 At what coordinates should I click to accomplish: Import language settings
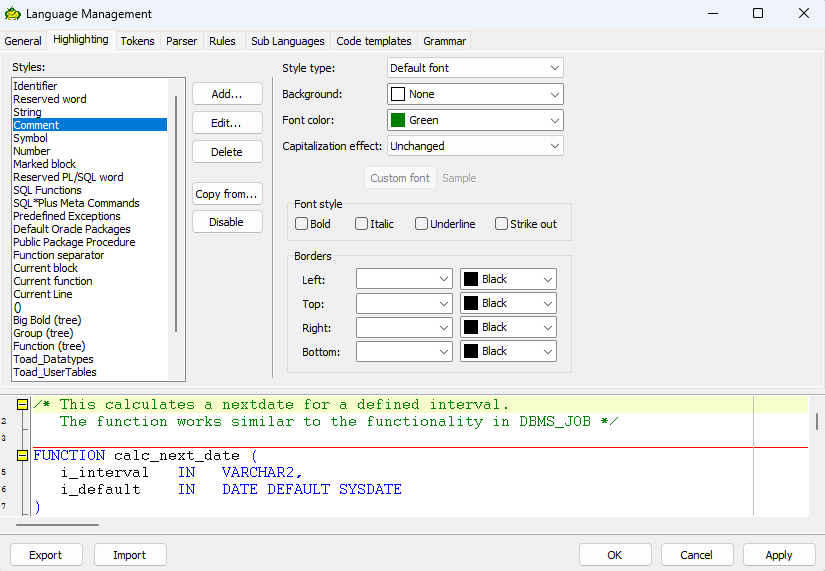130,555
